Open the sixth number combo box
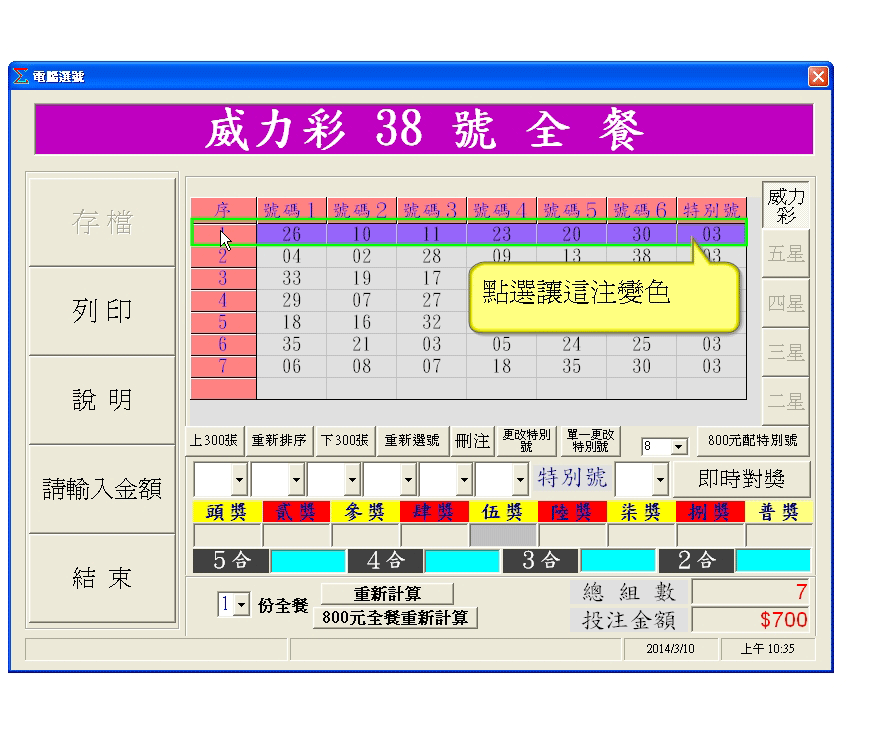The image size is (883, 750). tap(520, 480)
